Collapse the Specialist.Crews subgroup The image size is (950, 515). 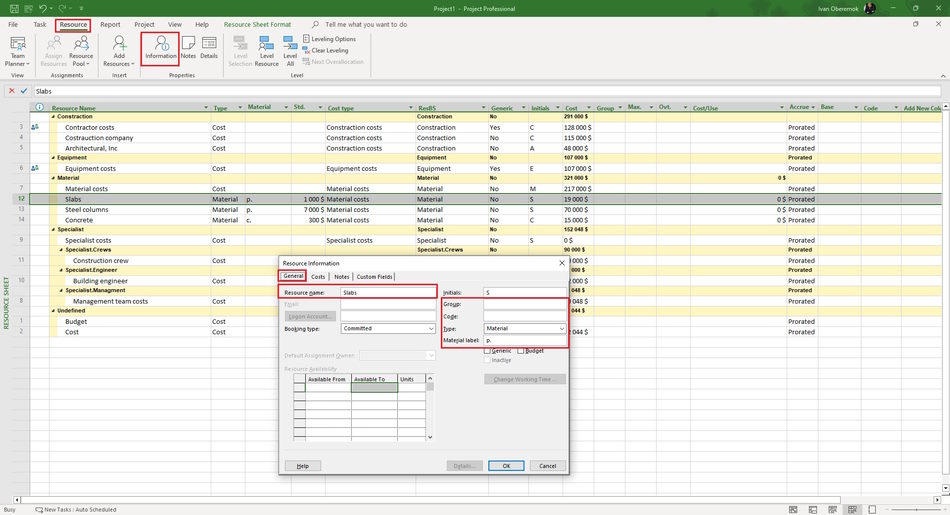(x=61, y=250)
